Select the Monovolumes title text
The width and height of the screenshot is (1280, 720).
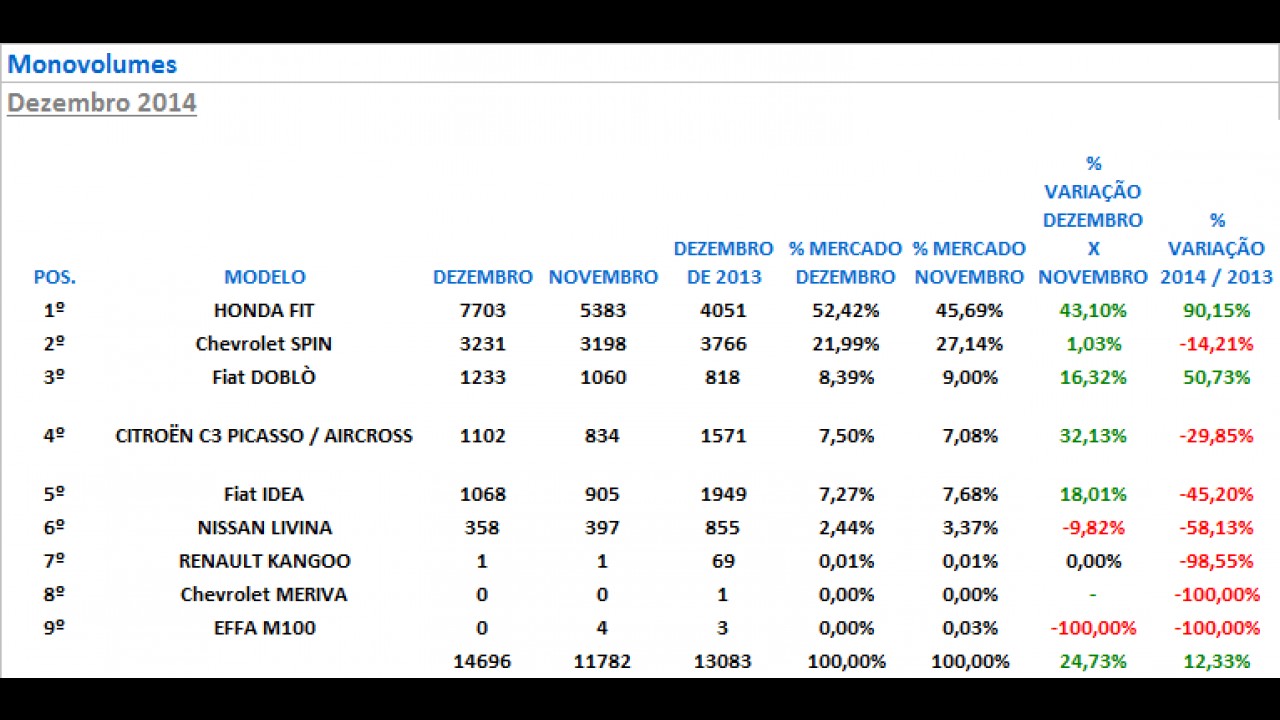pyautogui.click(x=92, y=65)
